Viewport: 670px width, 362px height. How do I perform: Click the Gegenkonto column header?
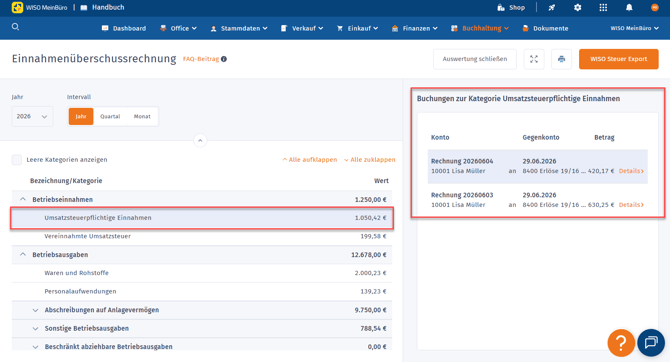point(541,137)
